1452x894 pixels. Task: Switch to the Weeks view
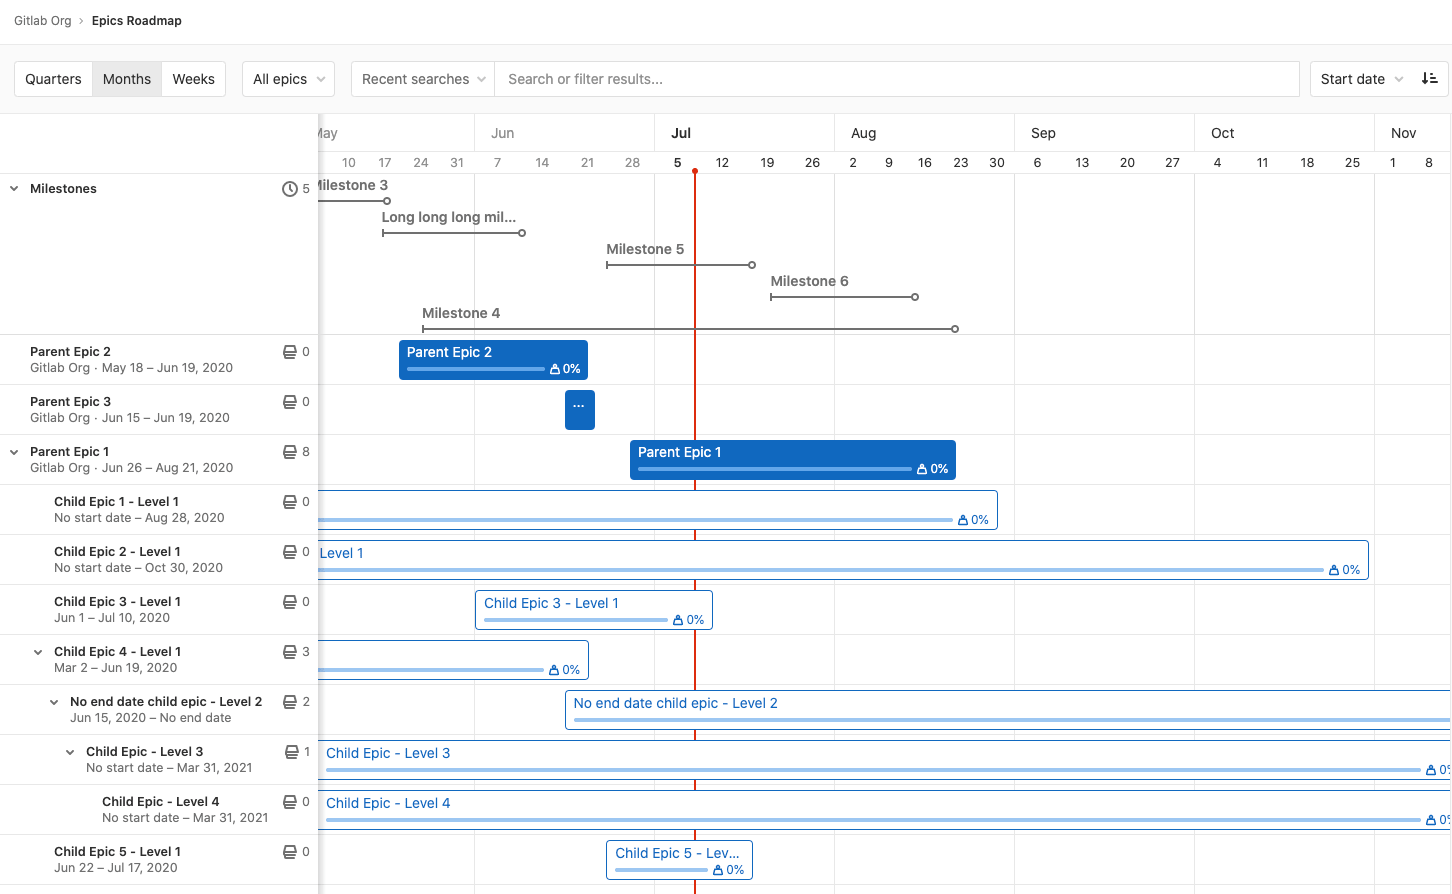pos(193,78)
